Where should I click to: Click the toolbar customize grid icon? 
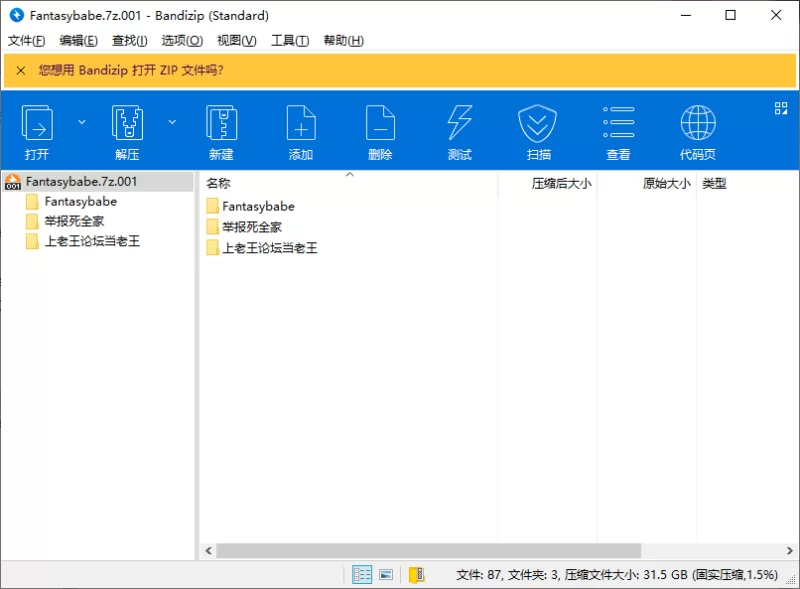tap(781, 108)
